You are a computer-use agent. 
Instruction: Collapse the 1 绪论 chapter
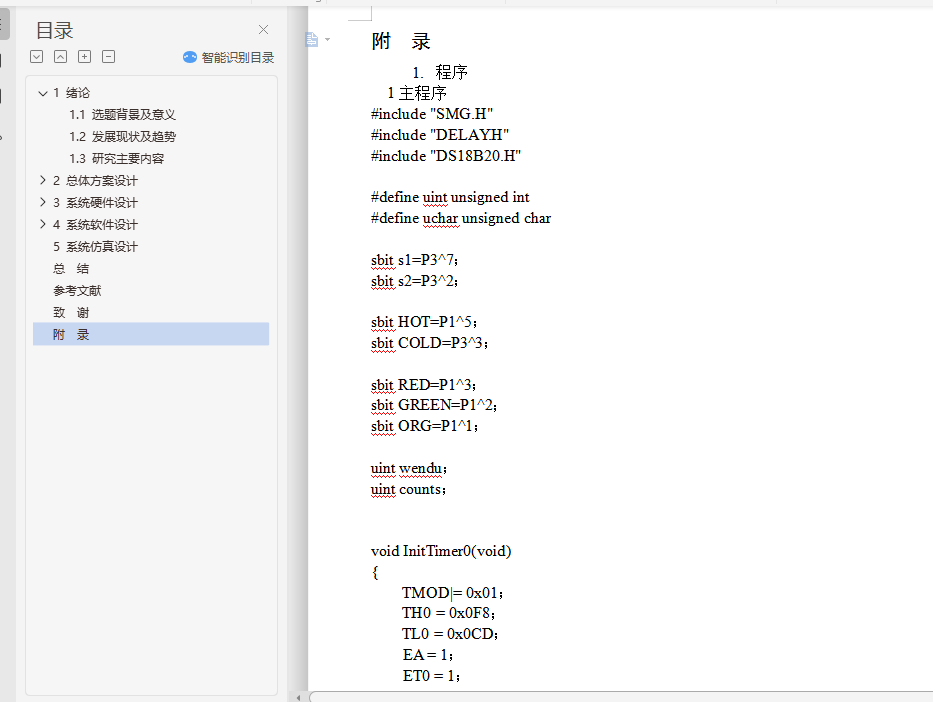pyautogui.click(x=42, y=93)
